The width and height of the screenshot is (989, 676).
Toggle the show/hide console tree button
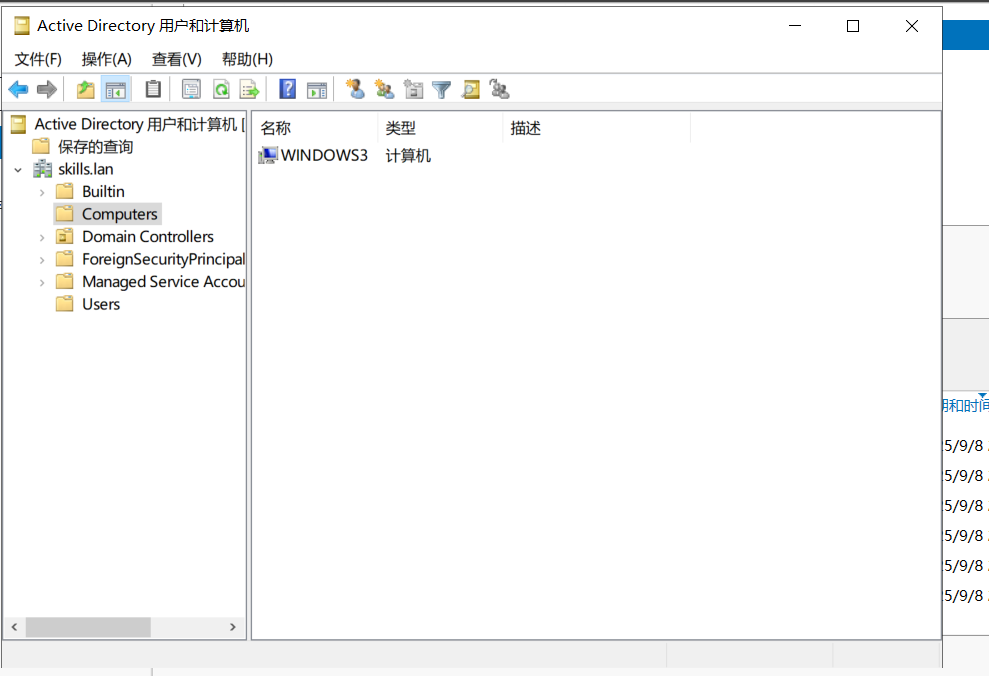(x=116, y=90)
